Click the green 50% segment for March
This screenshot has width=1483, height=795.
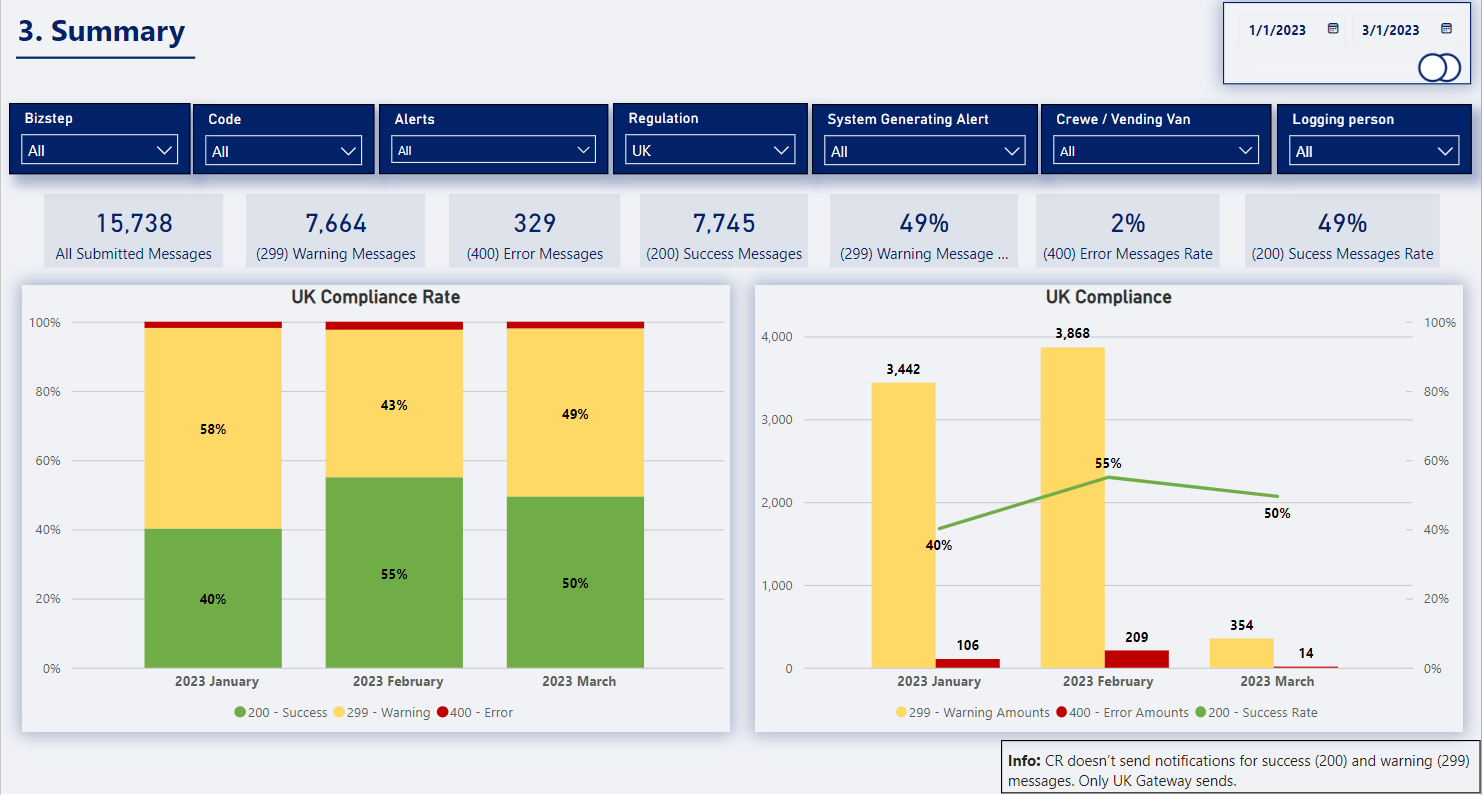pos(575,582)
